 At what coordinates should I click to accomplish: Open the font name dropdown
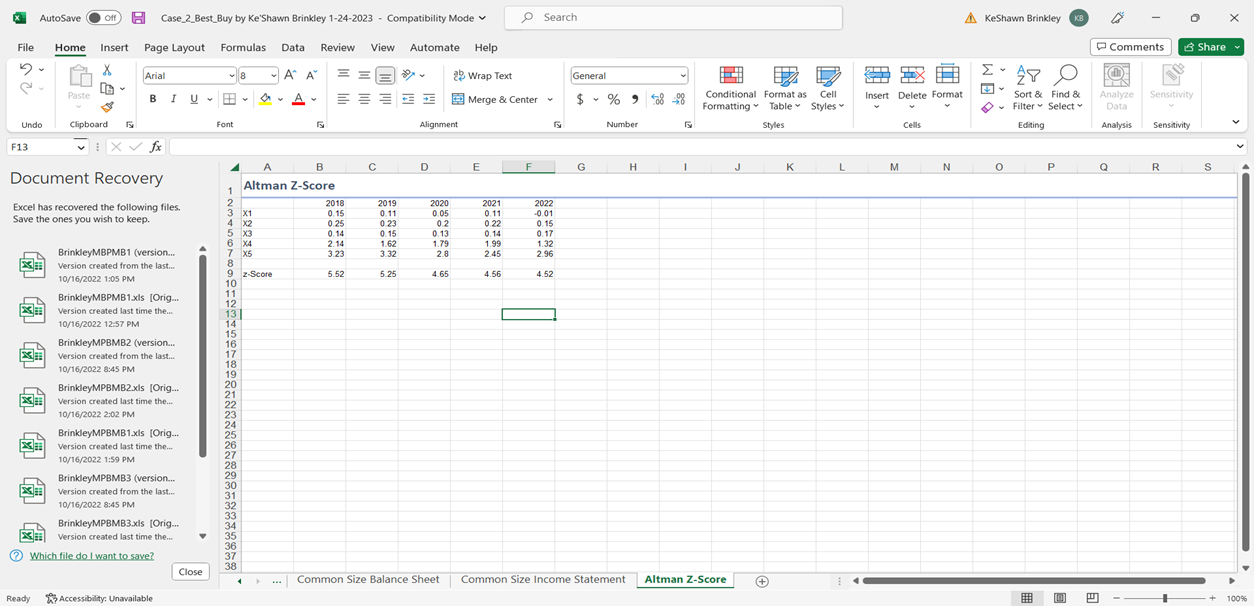[x=232, y=74]
